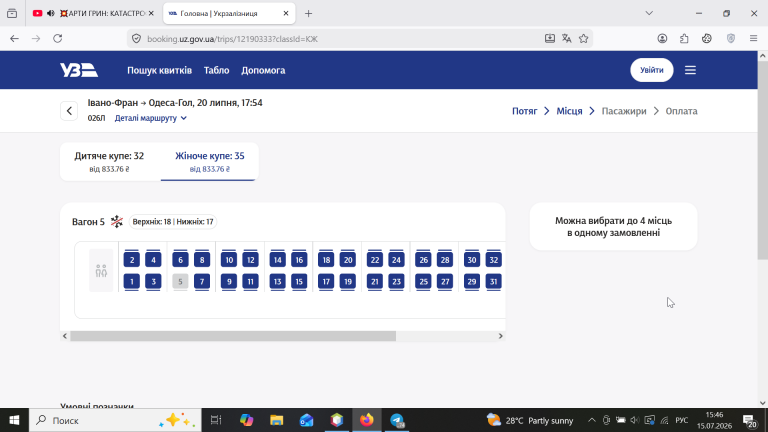The height and width of the screenshot is (432, 768).
Task: Switch to Дитяче купе: 32 tab
Action: click(109, 162)
